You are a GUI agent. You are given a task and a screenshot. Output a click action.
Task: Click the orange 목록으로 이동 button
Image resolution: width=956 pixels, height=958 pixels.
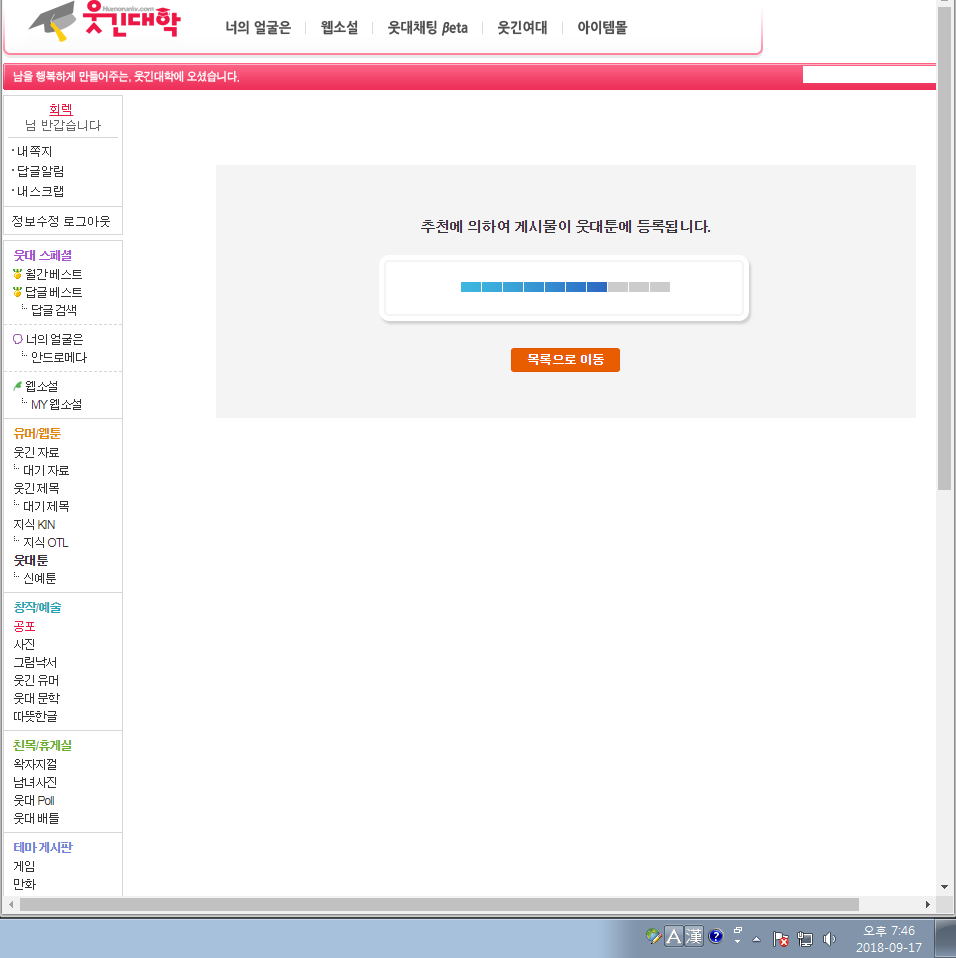coord(565,359)
